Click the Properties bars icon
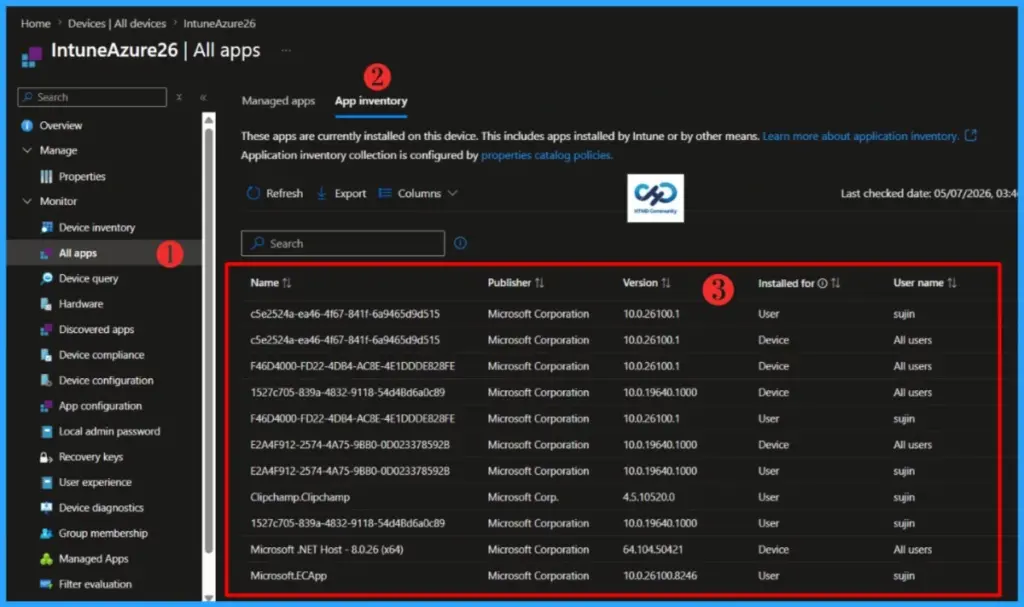 click(46, 176)
